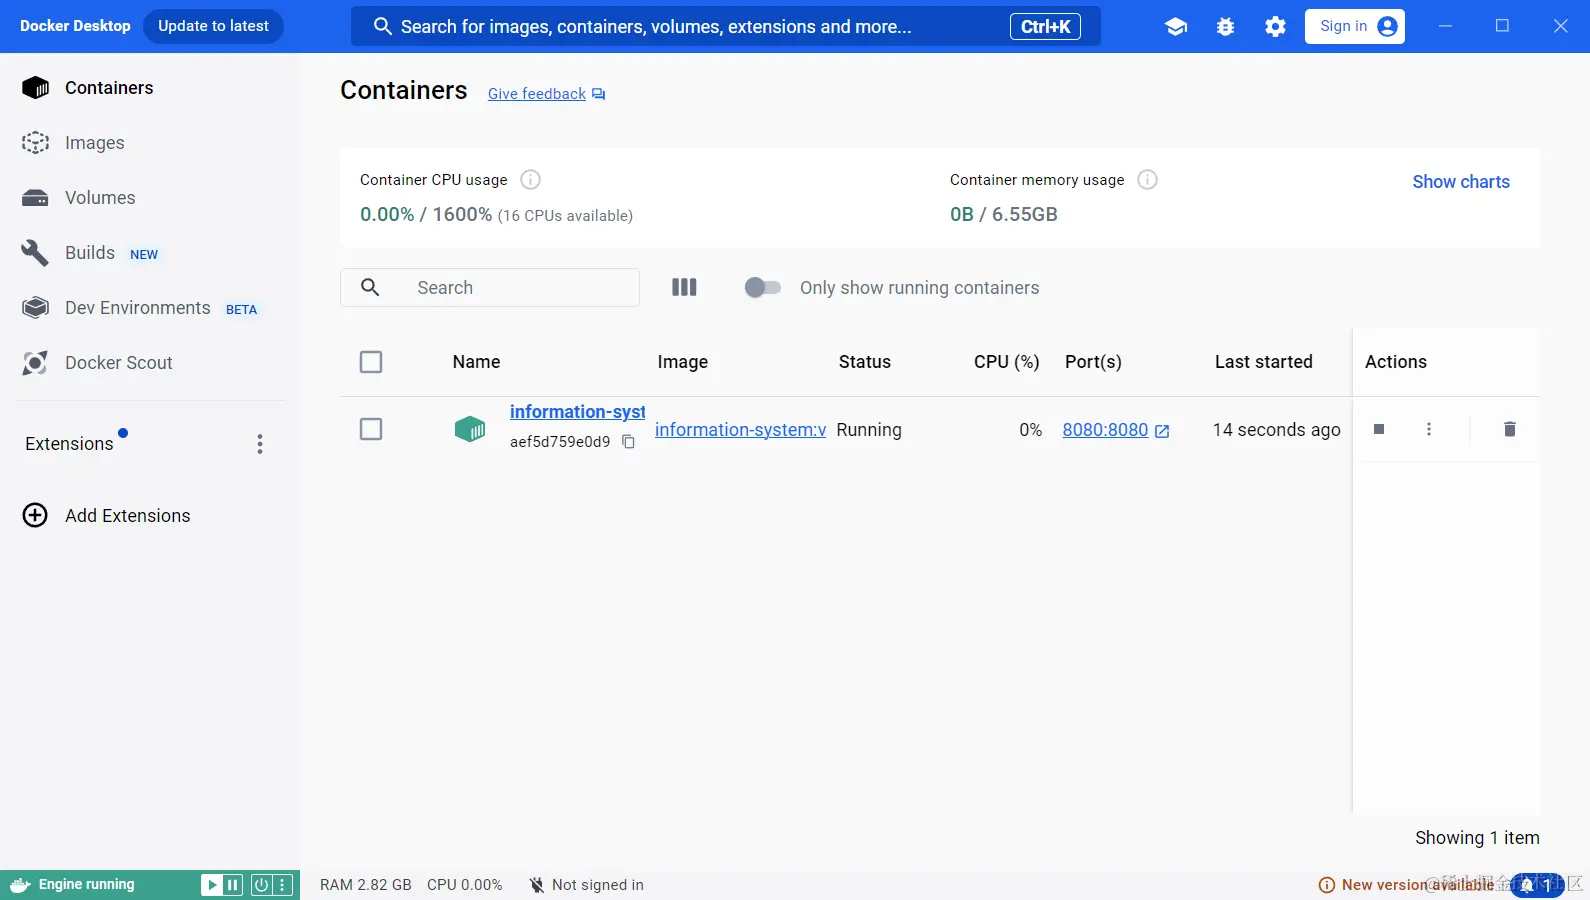
Task: Sort by the Last started column header
Action: 1264,362
